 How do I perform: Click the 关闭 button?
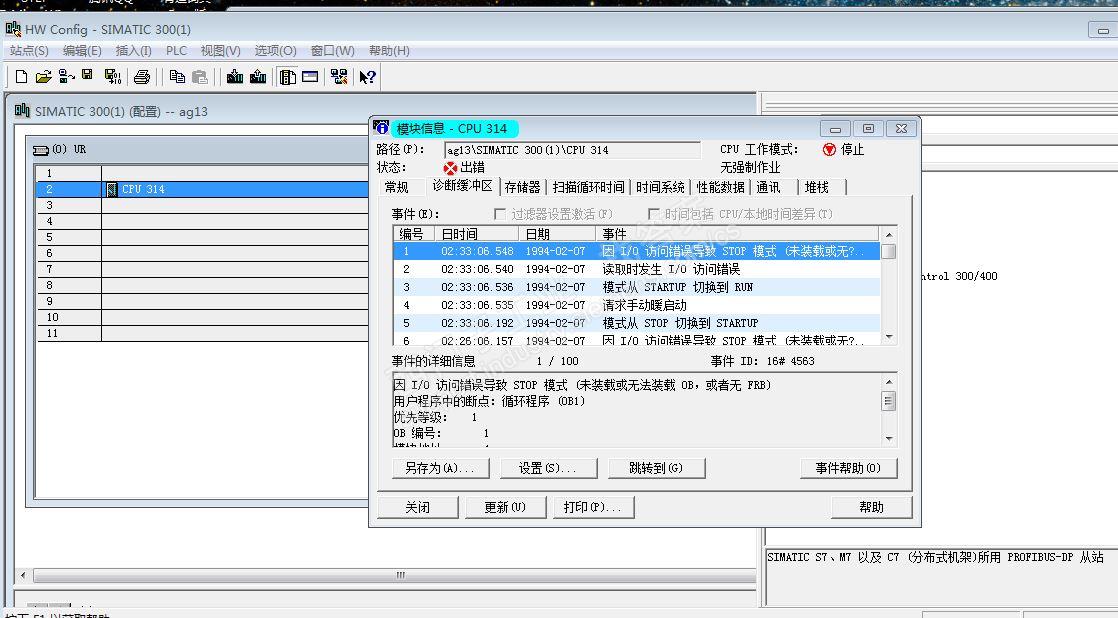click(418, 508)
